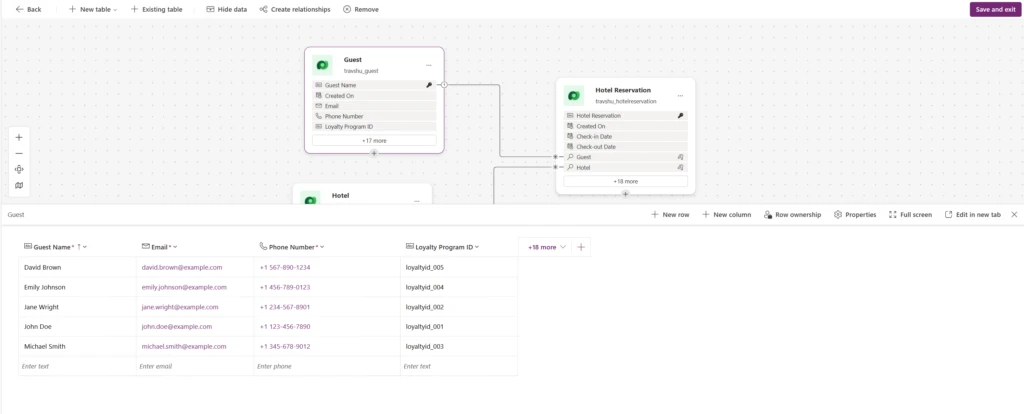Image resolution: width=1024 pixels, height=414 pixels.
Task: Open the +18 more columns dropdown
Action: [546, 246]
